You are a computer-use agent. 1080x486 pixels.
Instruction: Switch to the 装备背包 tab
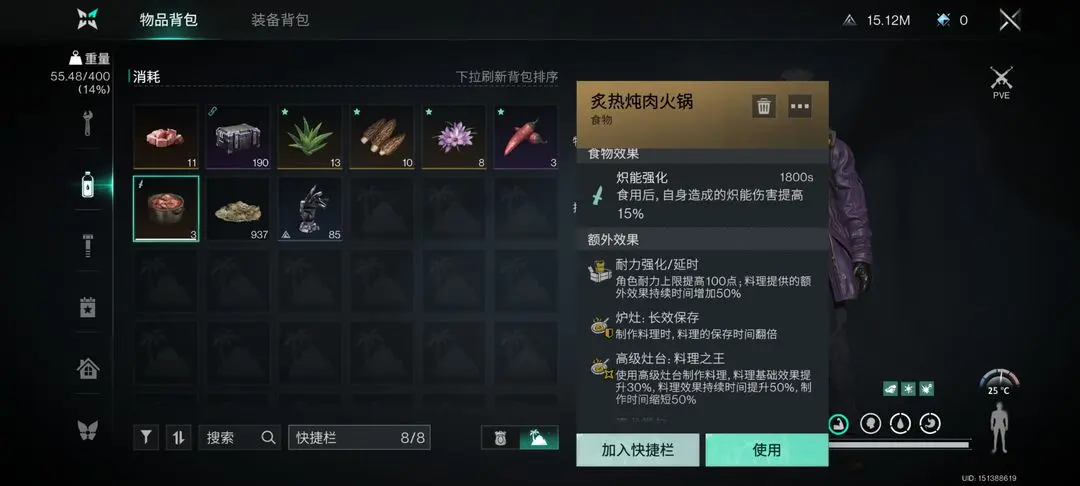tap(280, 20)
